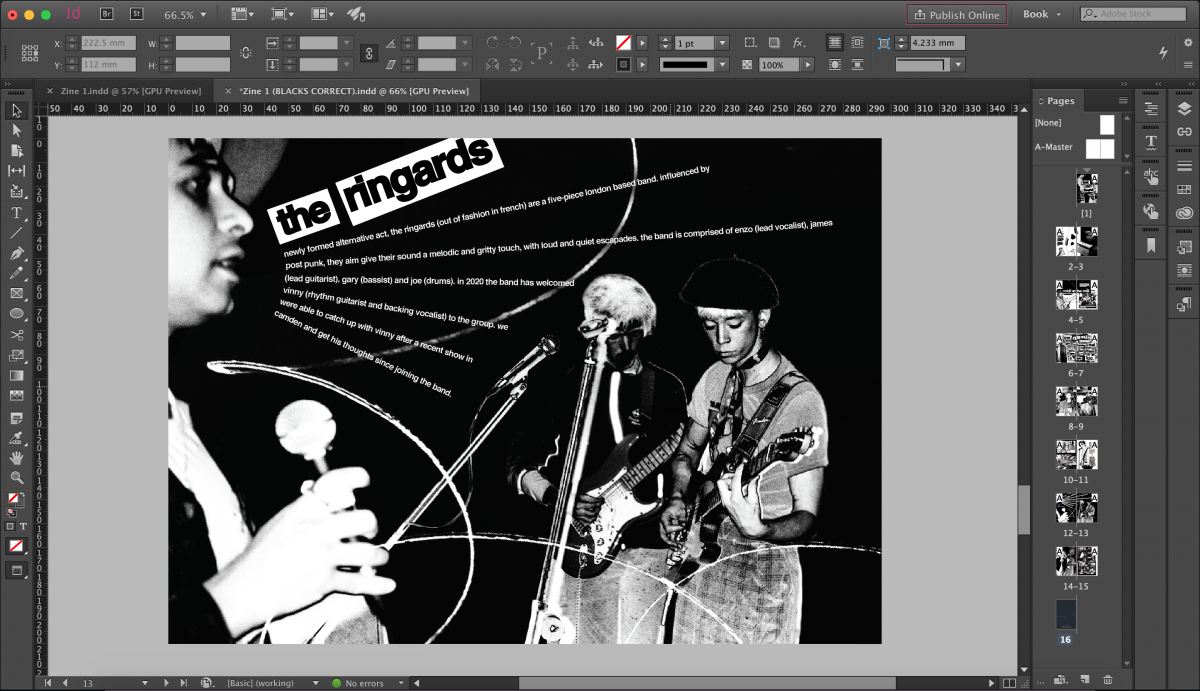Open the View Options dropdown

[242, 15]
